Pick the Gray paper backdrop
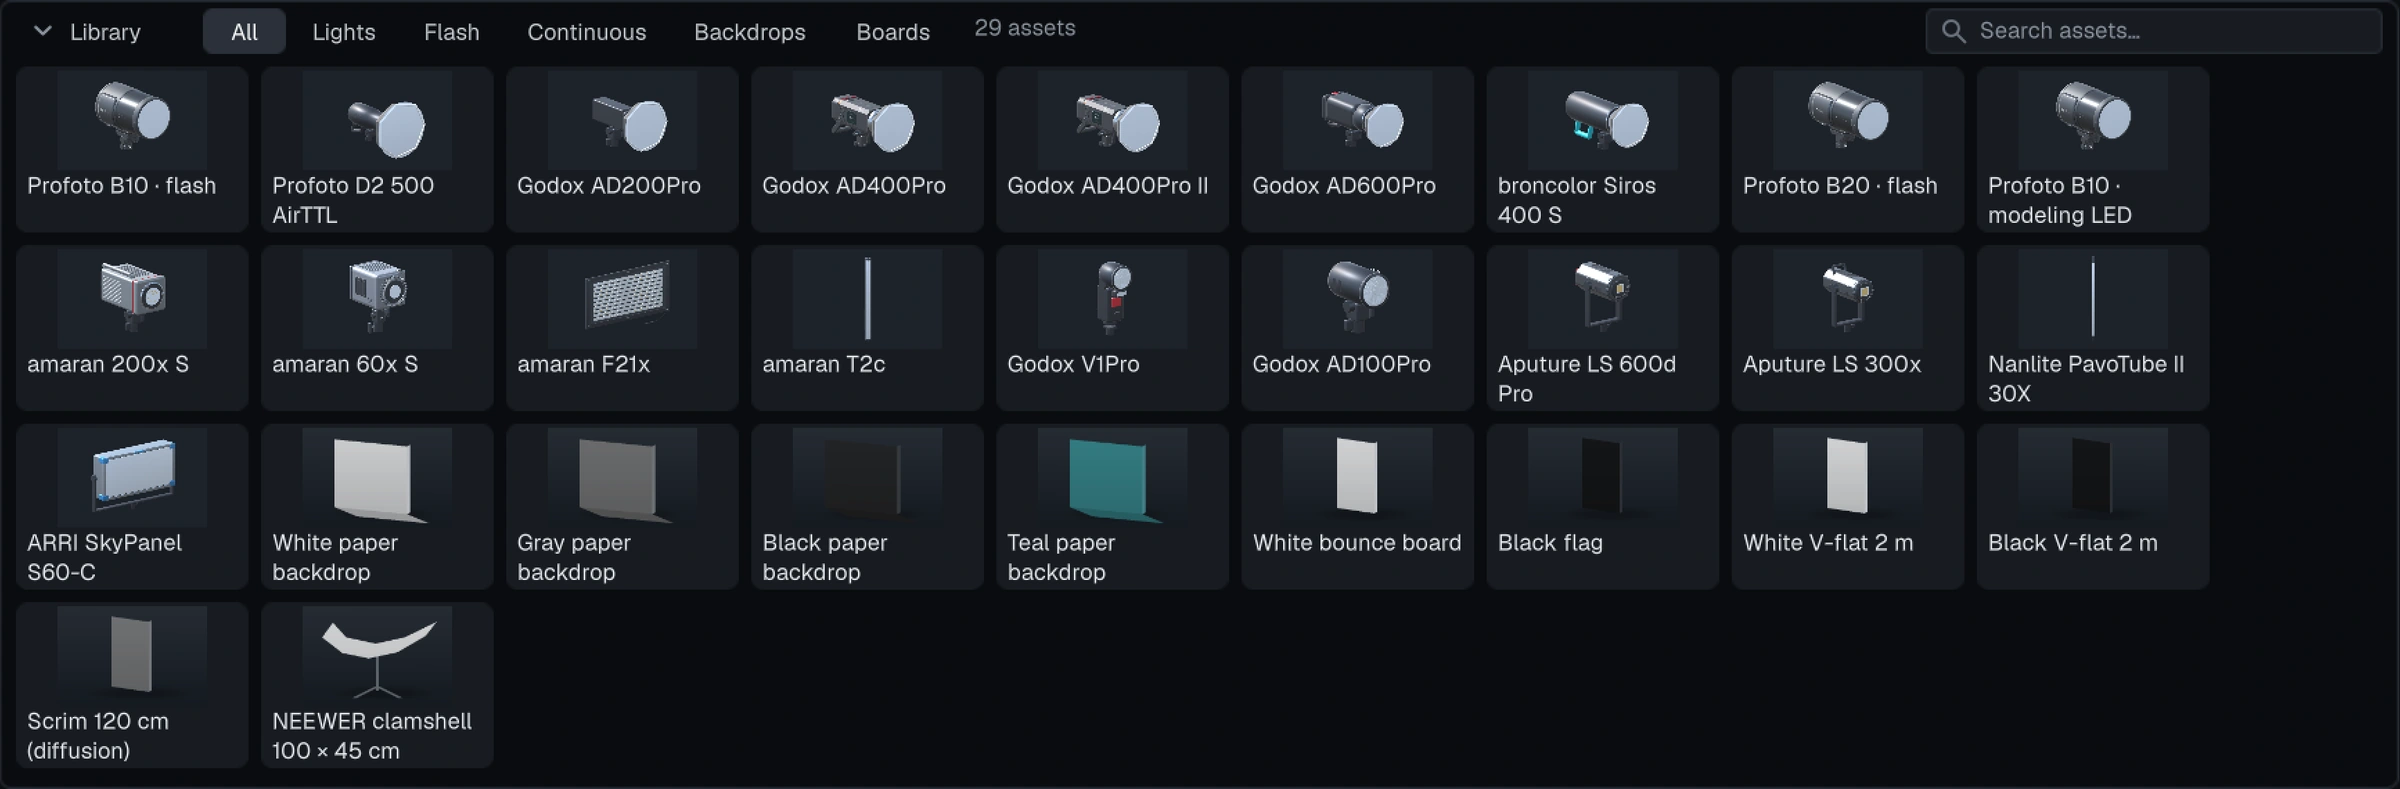 pos(622,507)
